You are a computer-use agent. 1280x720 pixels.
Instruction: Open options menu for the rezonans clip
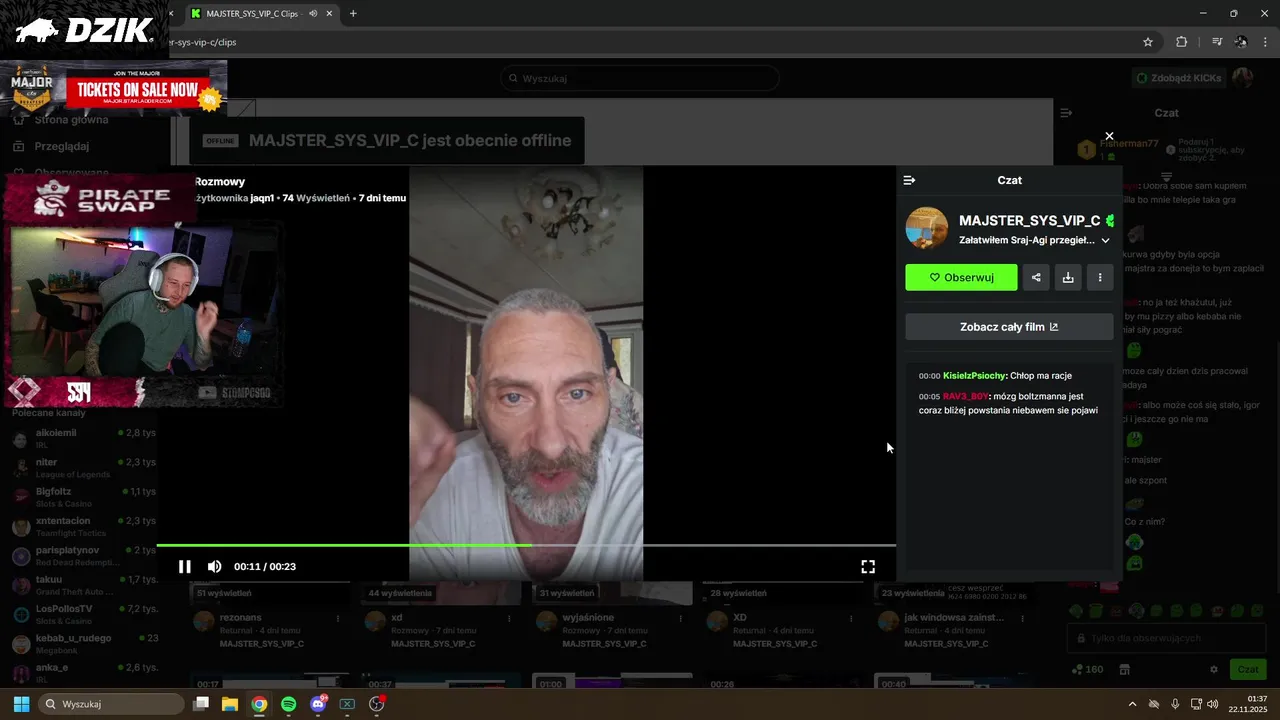pos(338,619)
